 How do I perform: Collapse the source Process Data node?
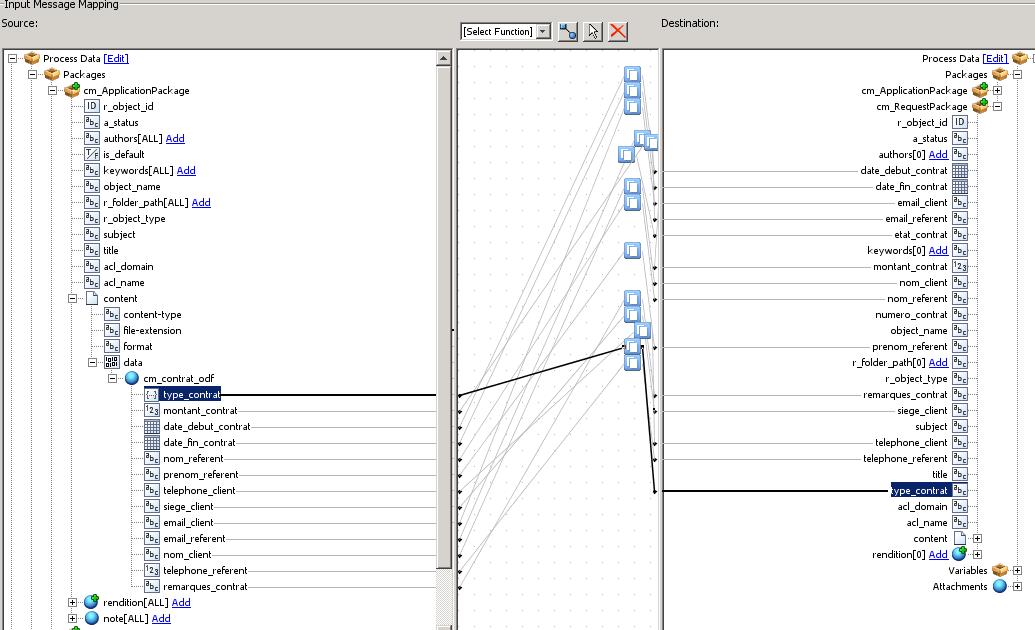click(x=12, y=58)
